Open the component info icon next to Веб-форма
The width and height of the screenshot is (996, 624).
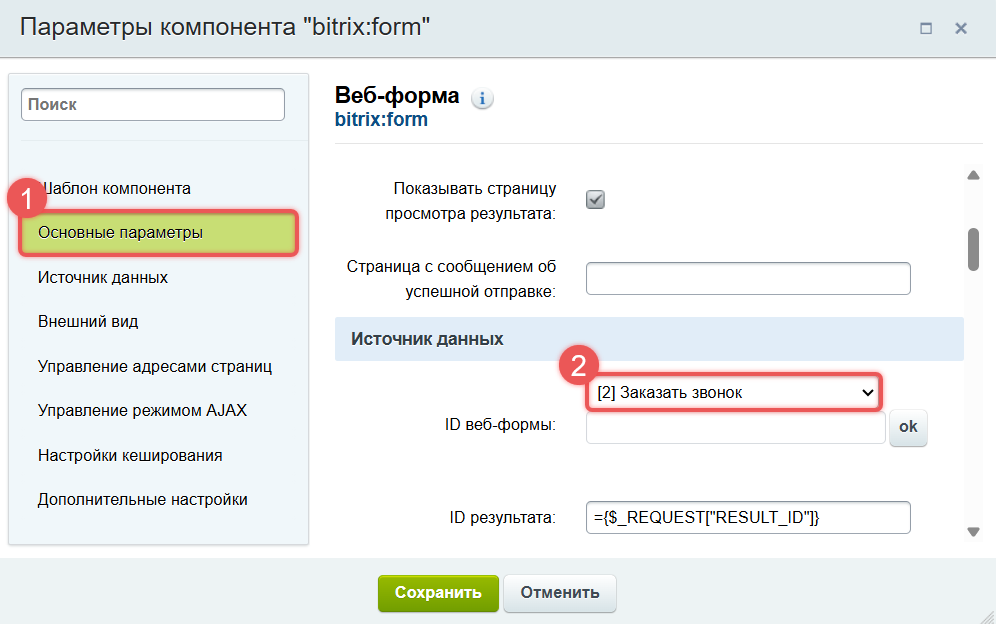click(482, 98)
